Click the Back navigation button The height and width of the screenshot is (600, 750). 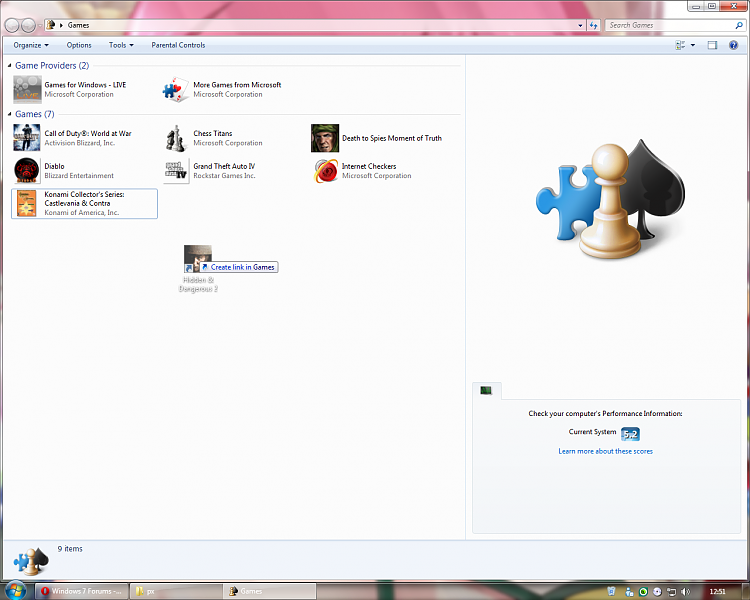(x=12, y=25)
